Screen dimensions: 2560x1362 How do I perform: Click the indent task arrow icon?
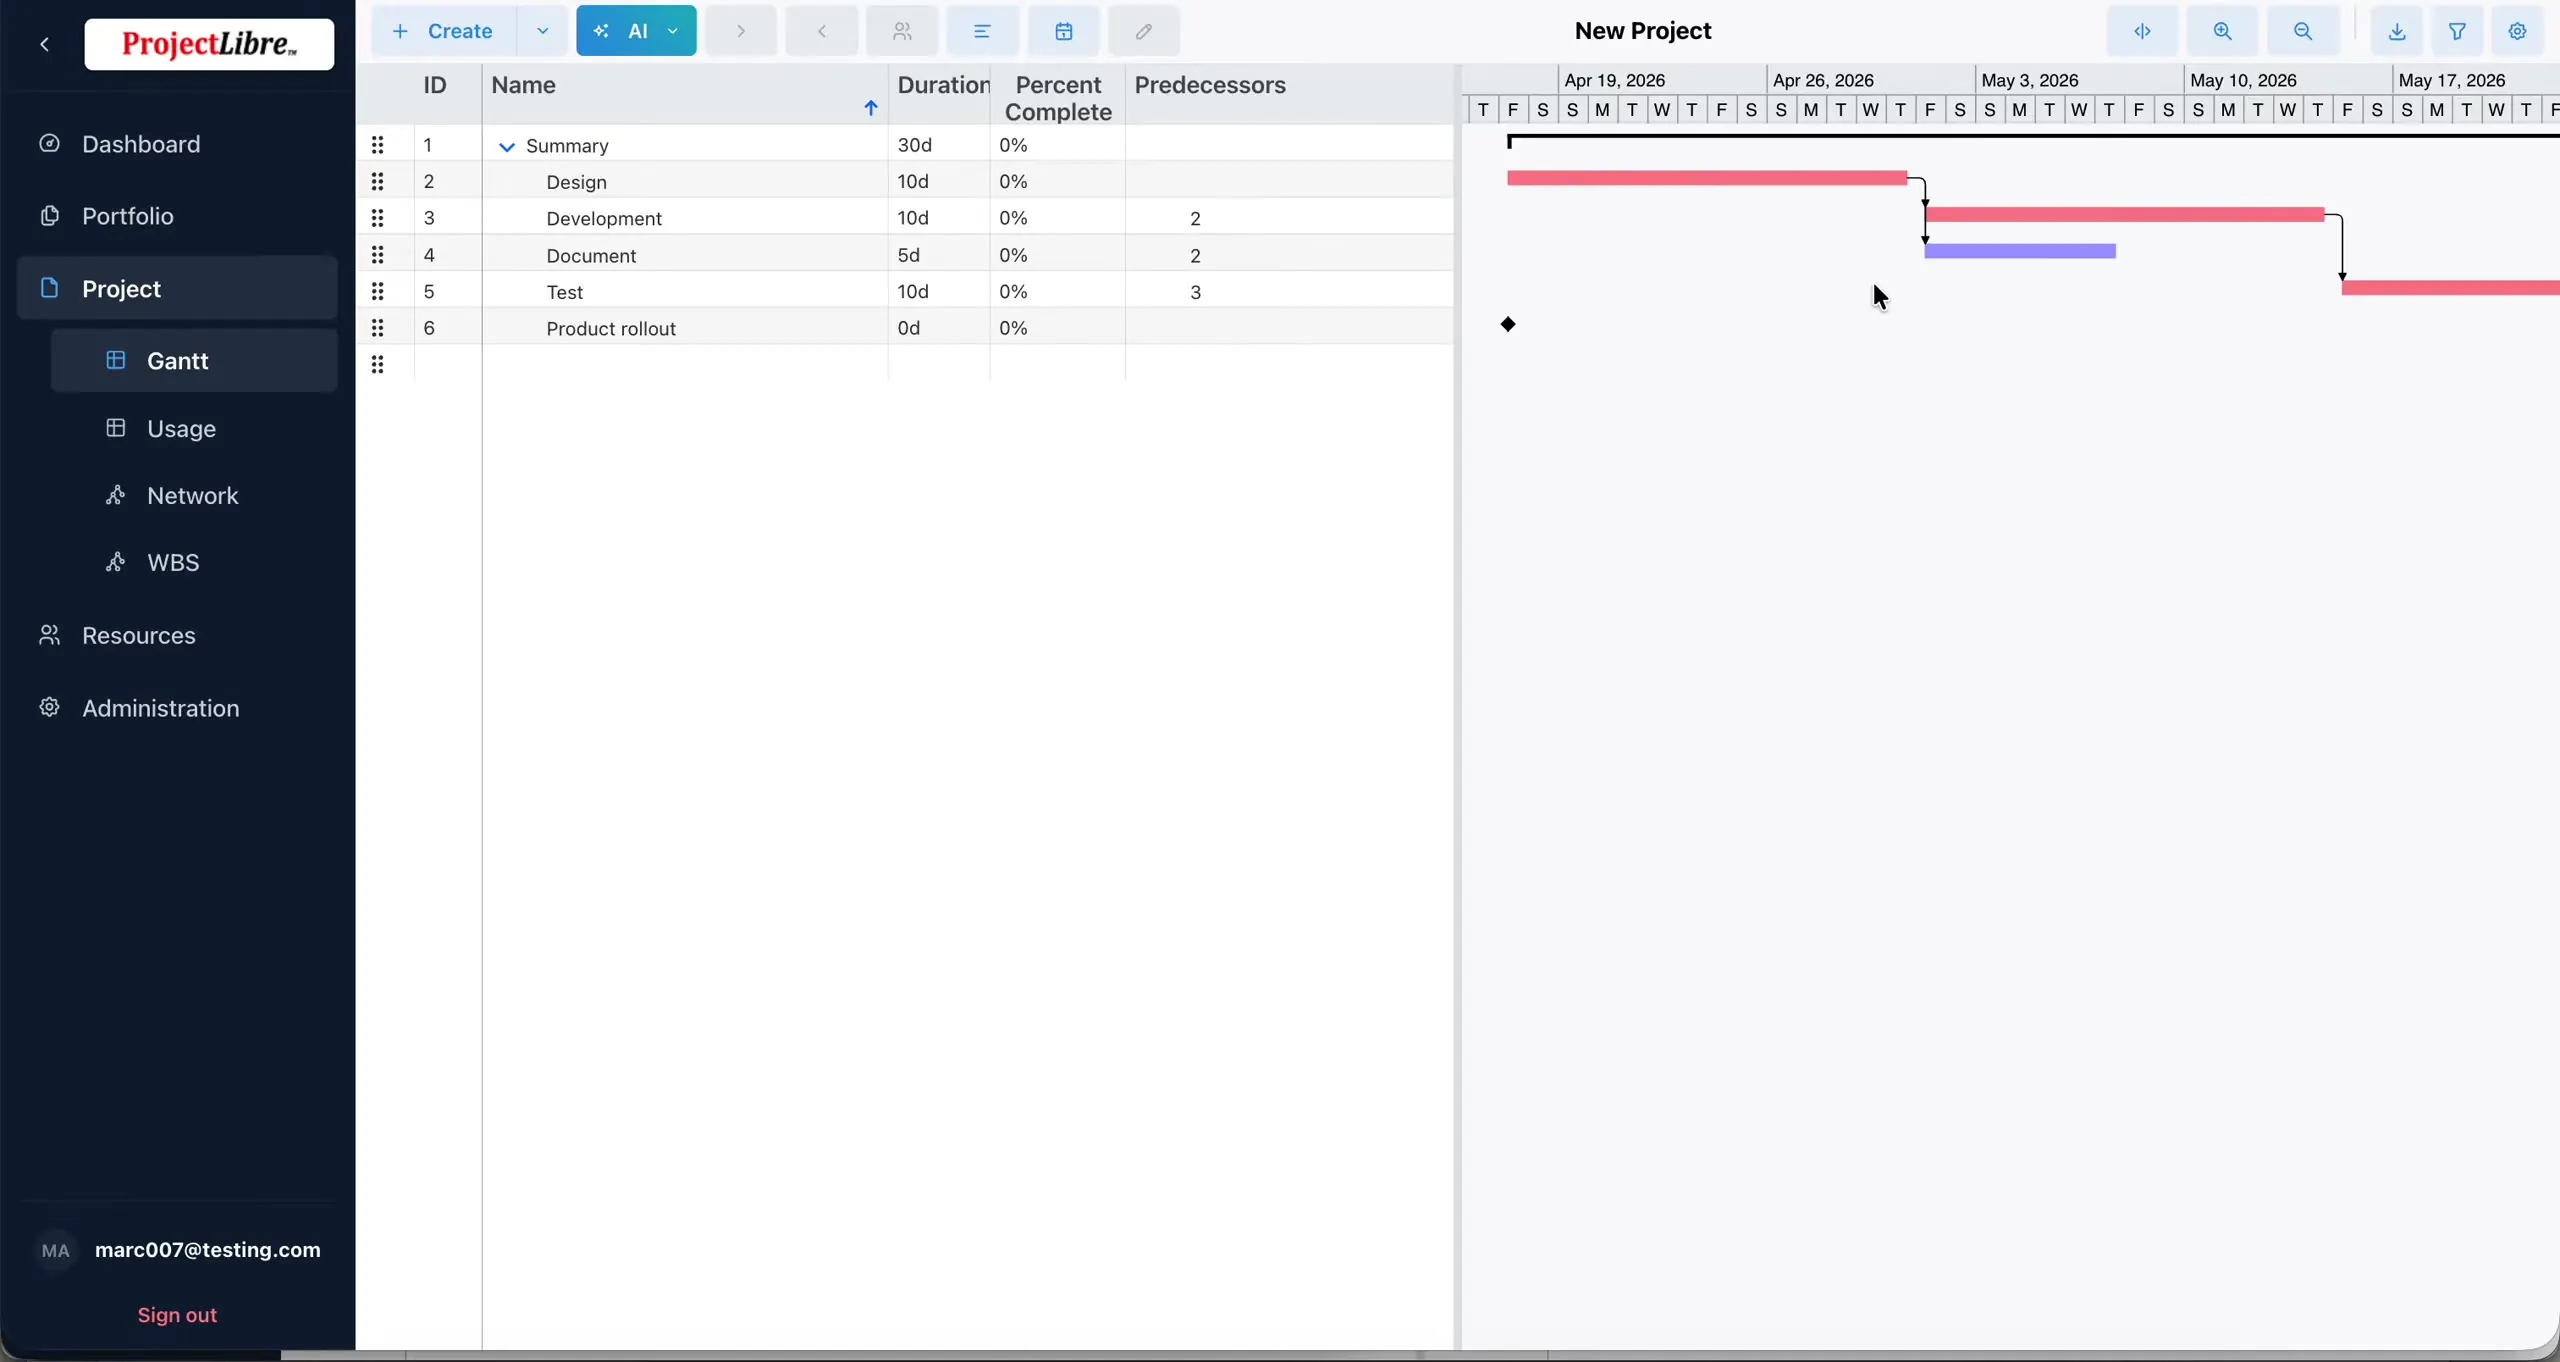[741, 31]
